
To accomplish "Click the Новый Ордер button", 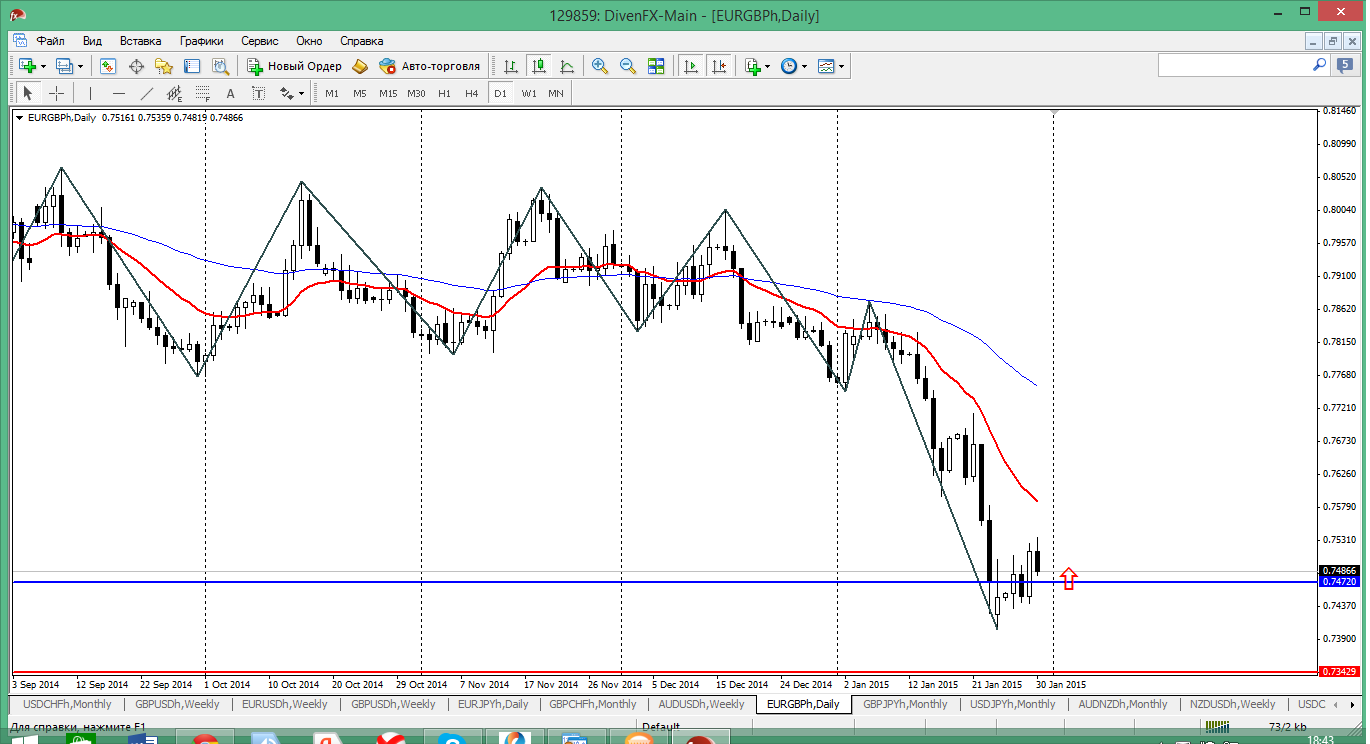I will pyautogui.click(x=294, y=66).
